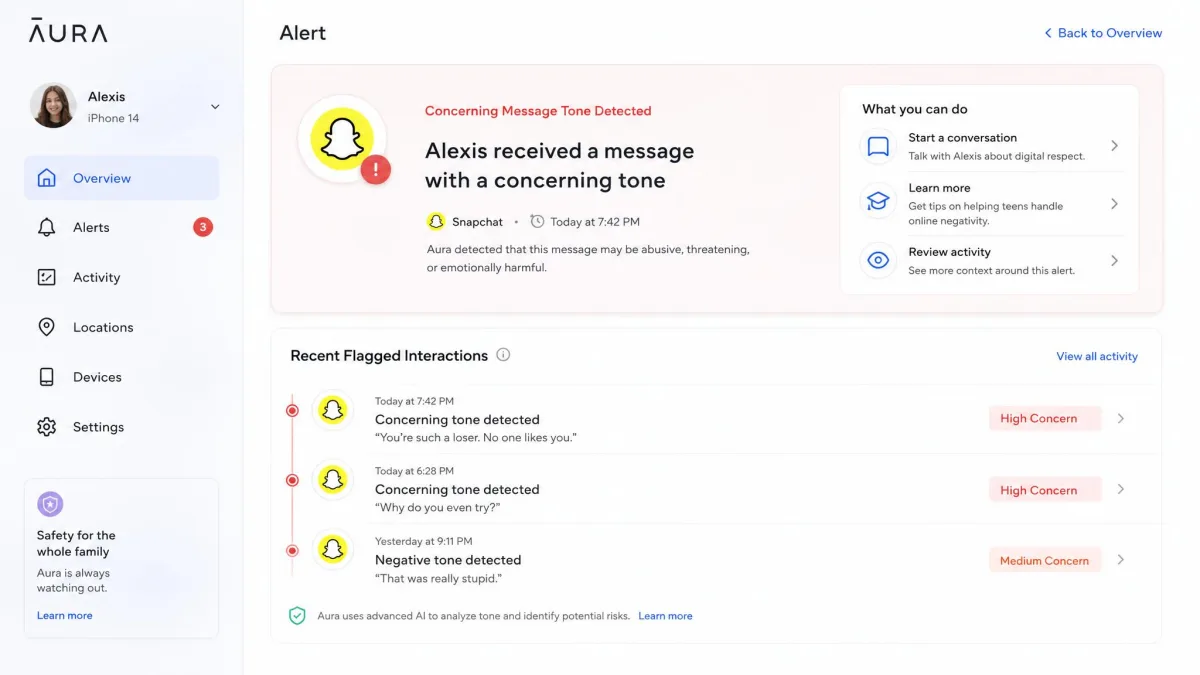Screen dimensions: 1200x675
Task: Click the Medium Concern tag
Action: (1045, 560)
